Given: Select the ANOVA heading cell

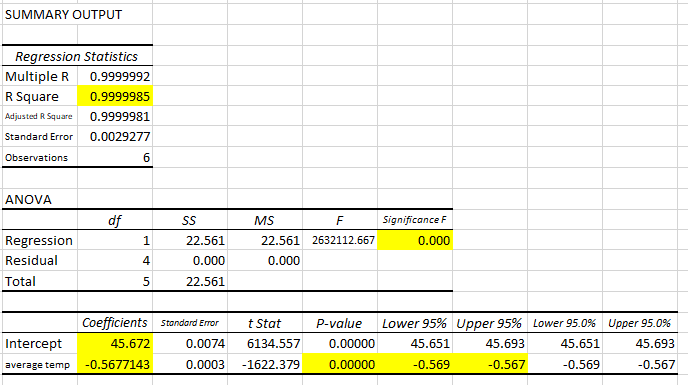Looking at the screenshot, I should click(x=40, y=200).
